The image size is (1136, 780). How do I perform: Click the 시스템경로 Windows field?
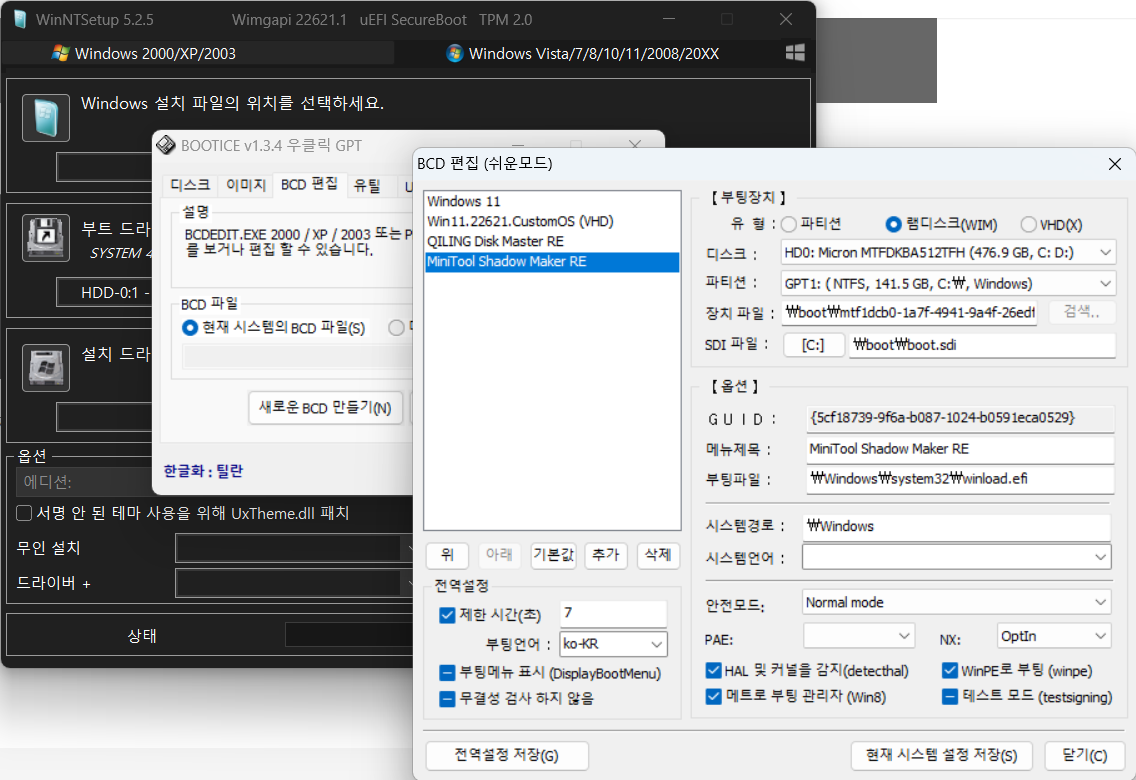[x=956, y=527]
